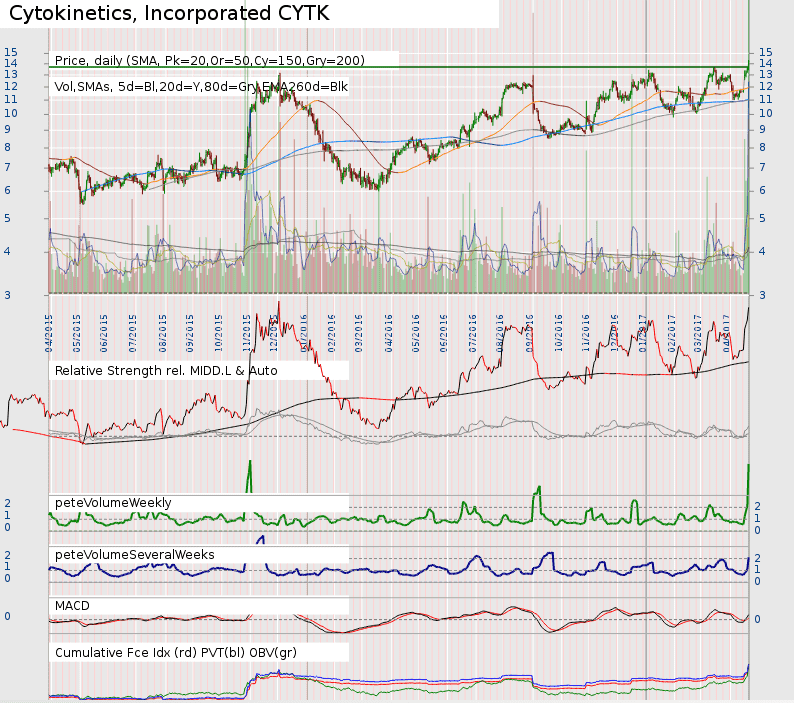This screenshot has height=703, width=794.
Task: Click the 2 on peteVolumeWeekly left scale
Action: [7, 503]
